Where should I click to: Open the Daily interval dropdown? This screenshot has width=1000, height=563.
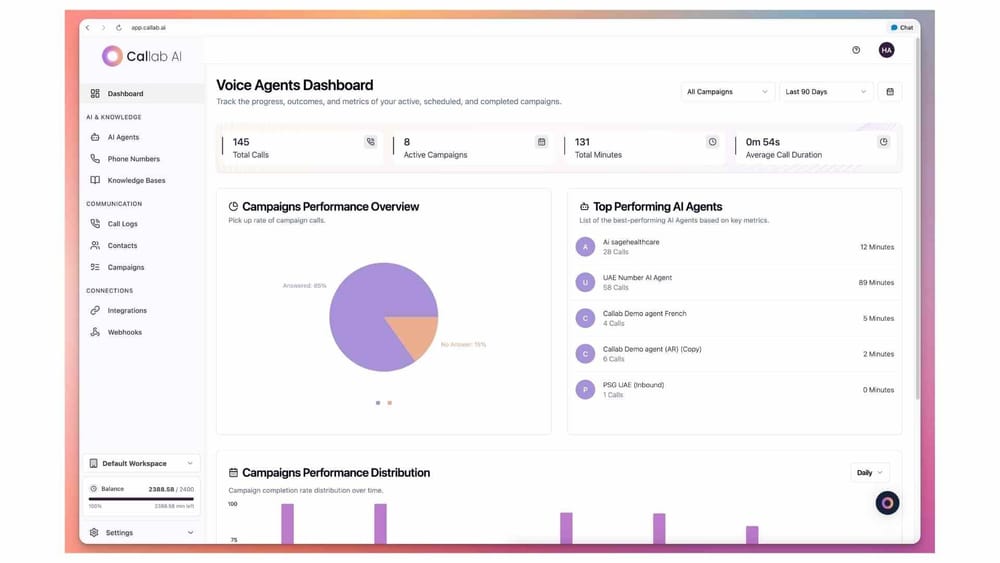pyautogui.click(x=869, y=472)
